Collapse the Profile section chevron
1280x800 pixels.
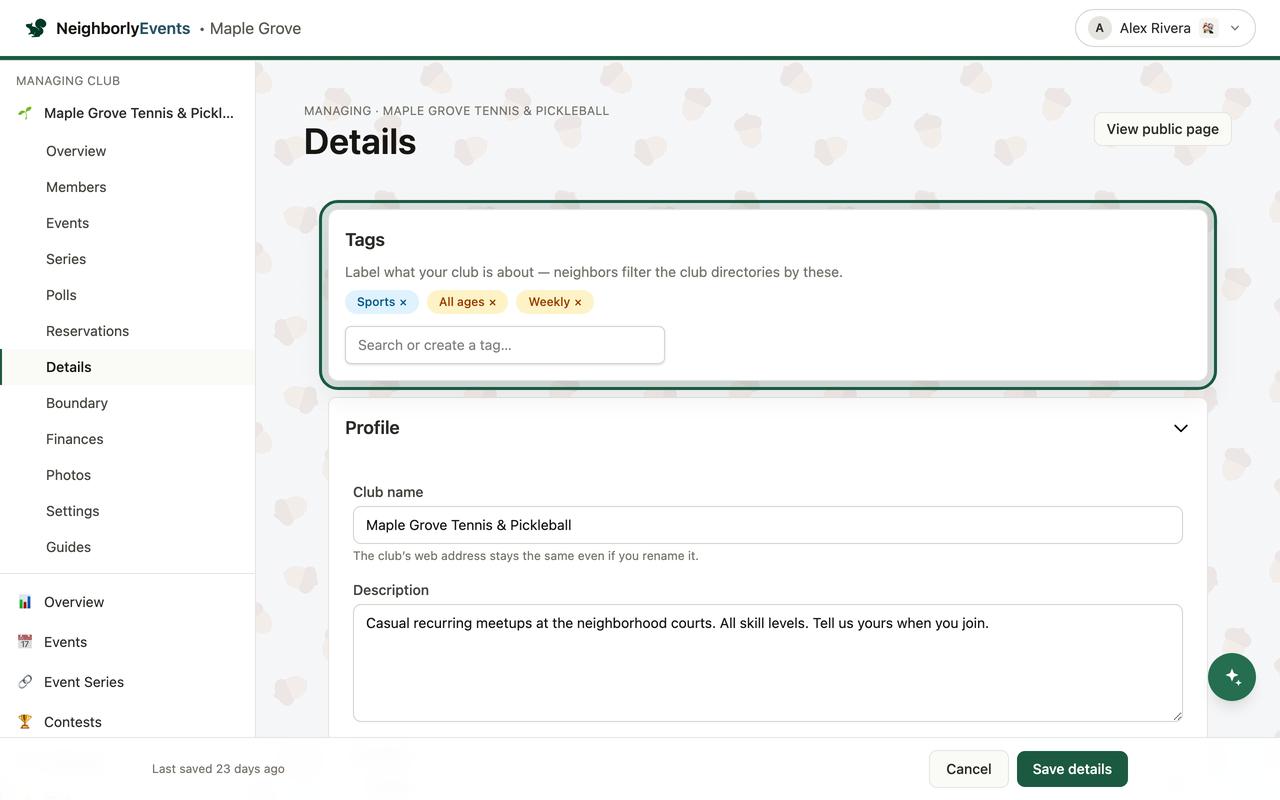pyautogui.click(x=1181, y=428)
